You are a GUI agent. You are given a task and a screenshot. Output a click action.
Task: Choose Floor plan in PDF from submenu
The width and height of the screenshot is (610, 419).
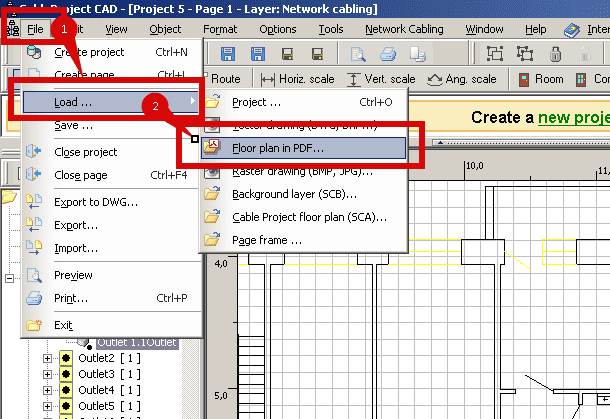[278, 148]
